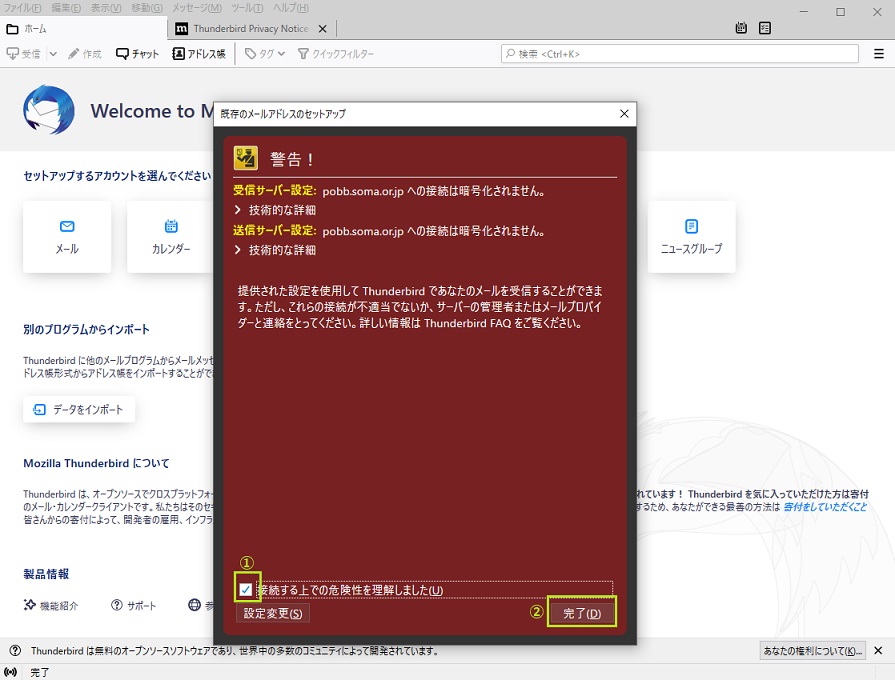Click the question mark icon in notification bar
The image size is (895, 680).
(x=15, y=650)
